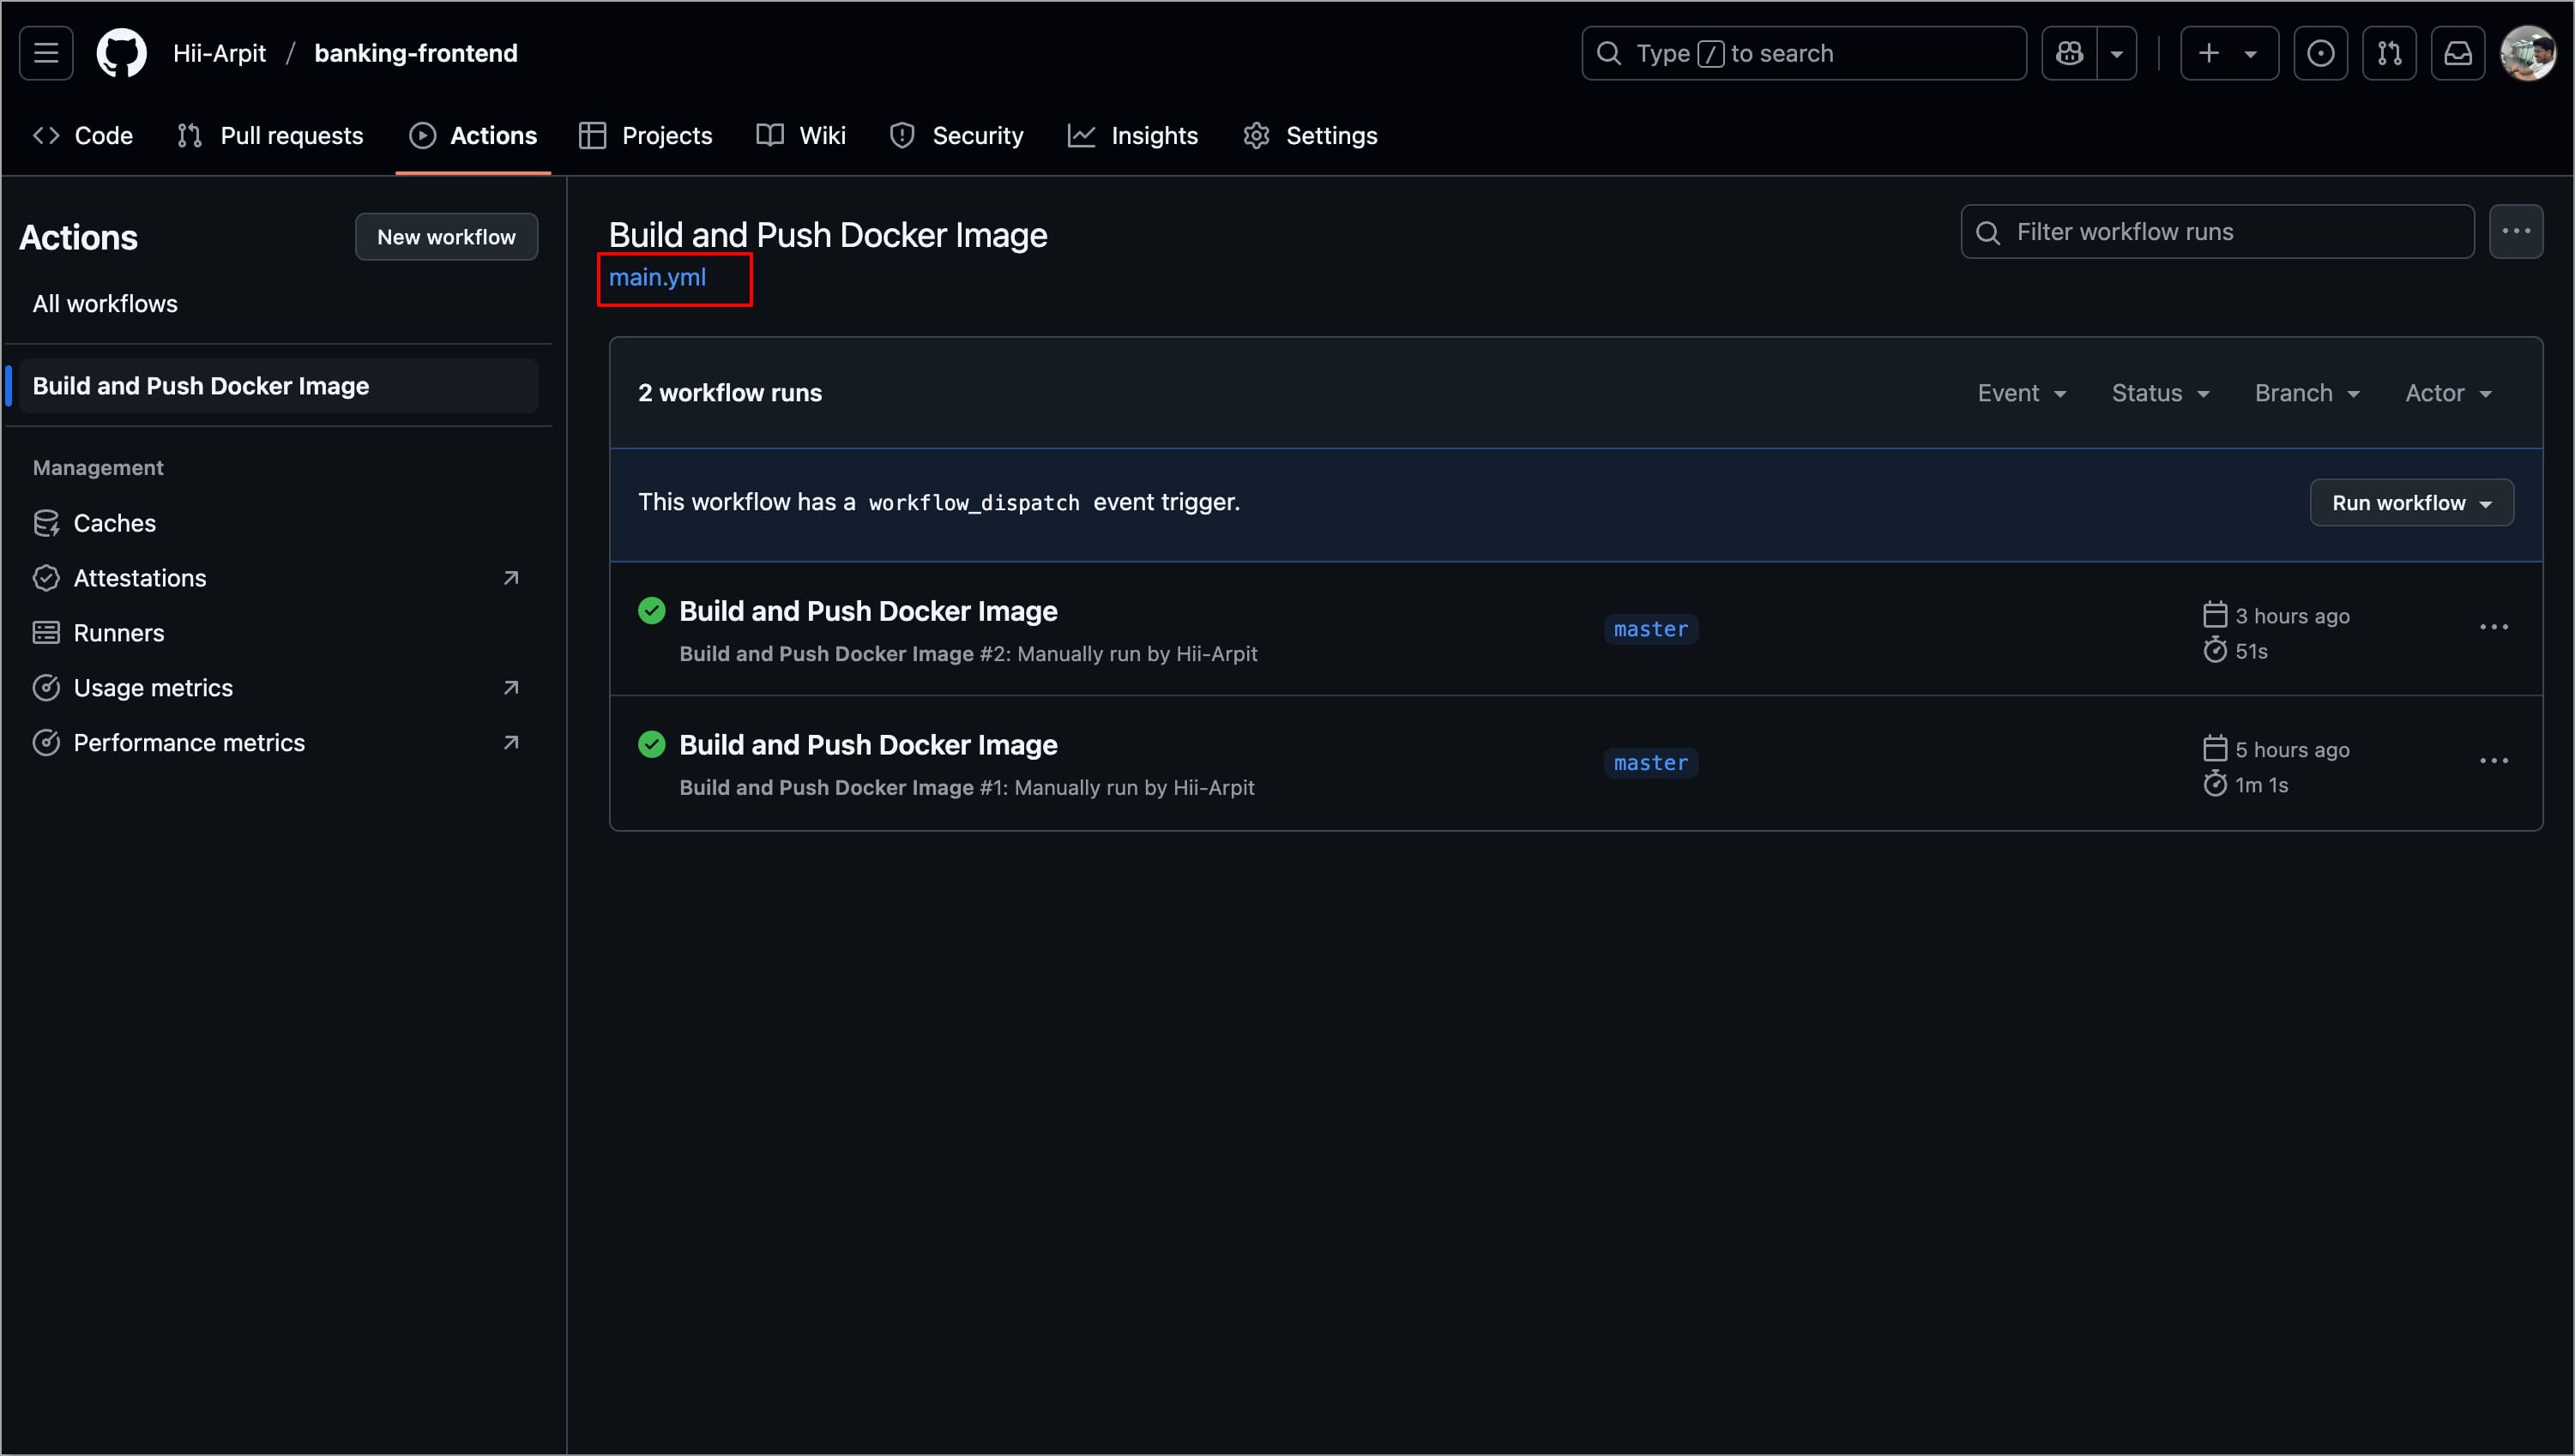Open the hamburger navigation menu
The height and width of the screenshot is (1456, 2575).
tap(46, 53)
